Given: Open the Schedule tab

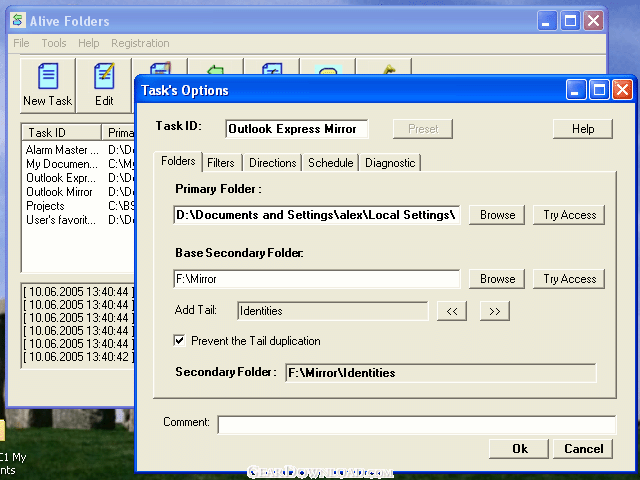Looking at the screenshot, I should (331, 163).
